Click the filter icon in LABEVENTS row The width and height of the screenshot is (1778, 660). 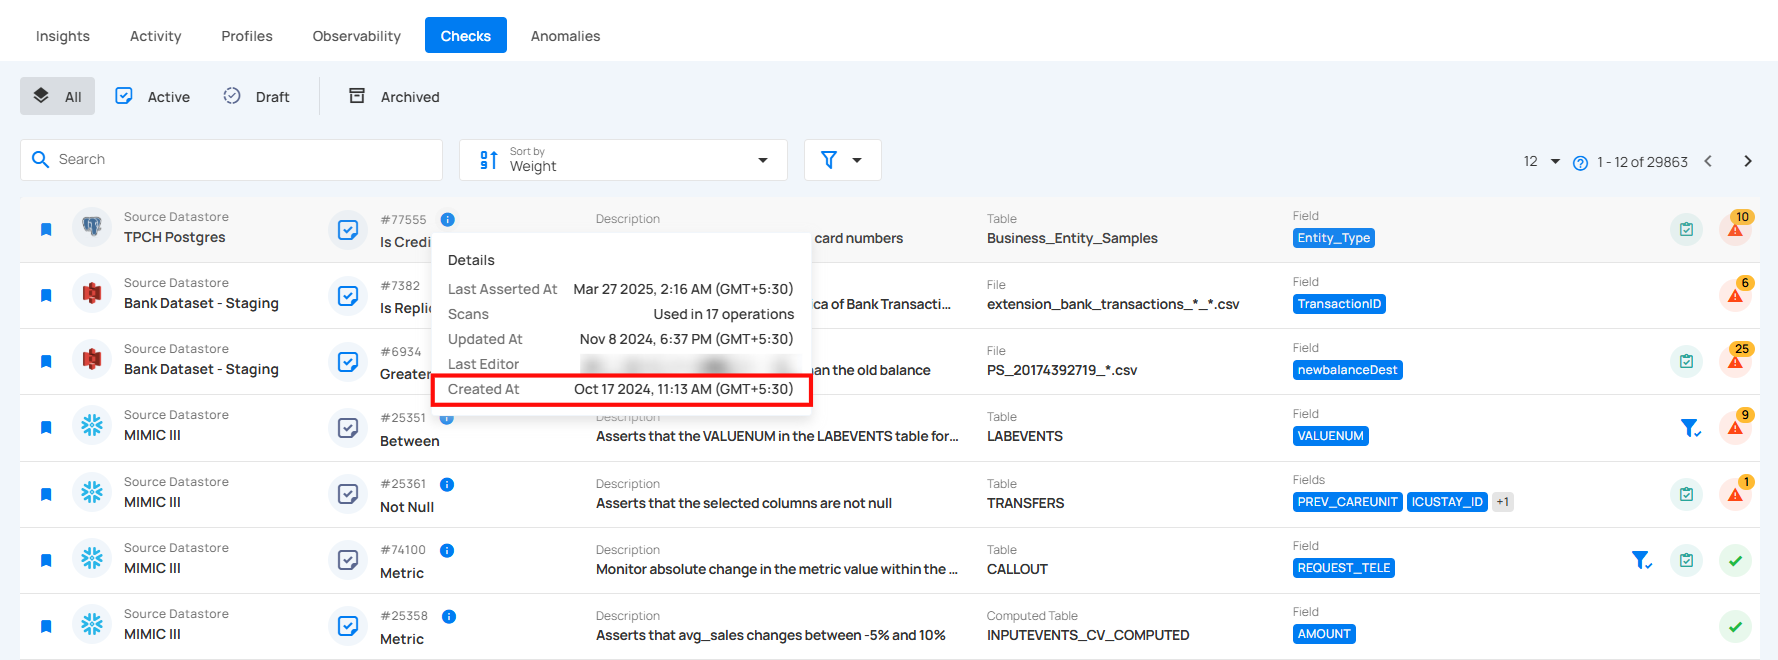pos(1691,428)
